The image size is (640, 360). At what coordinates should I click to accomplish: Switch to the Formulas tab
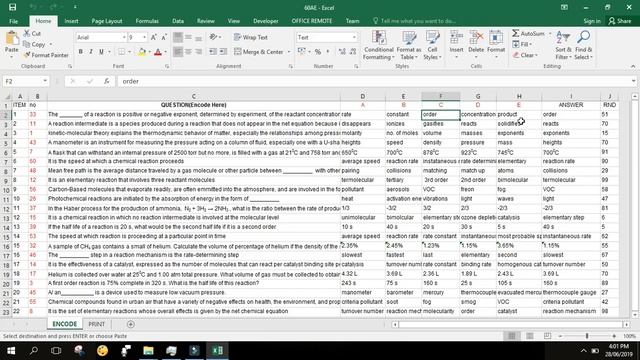tap(147, 21)
